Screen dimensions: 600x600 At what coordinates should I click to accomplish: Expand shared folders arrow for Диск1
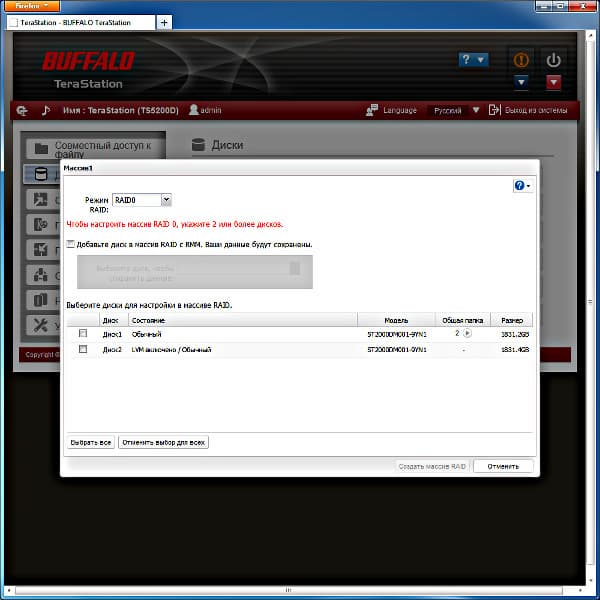coord(467,333)
